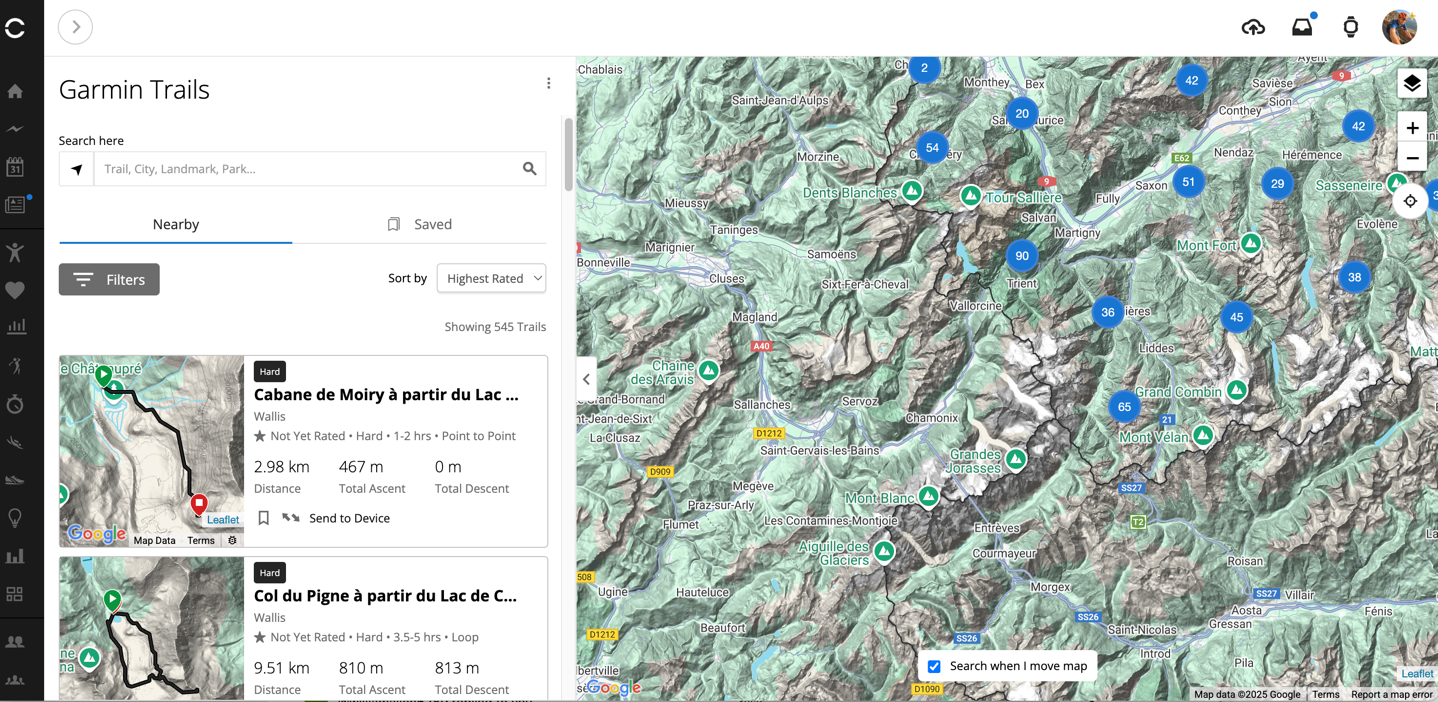1438x702 pixels.
Task: Open the Sort by Highest Rated dropdown
Action: pyautogui.click(x=491, y=278)
